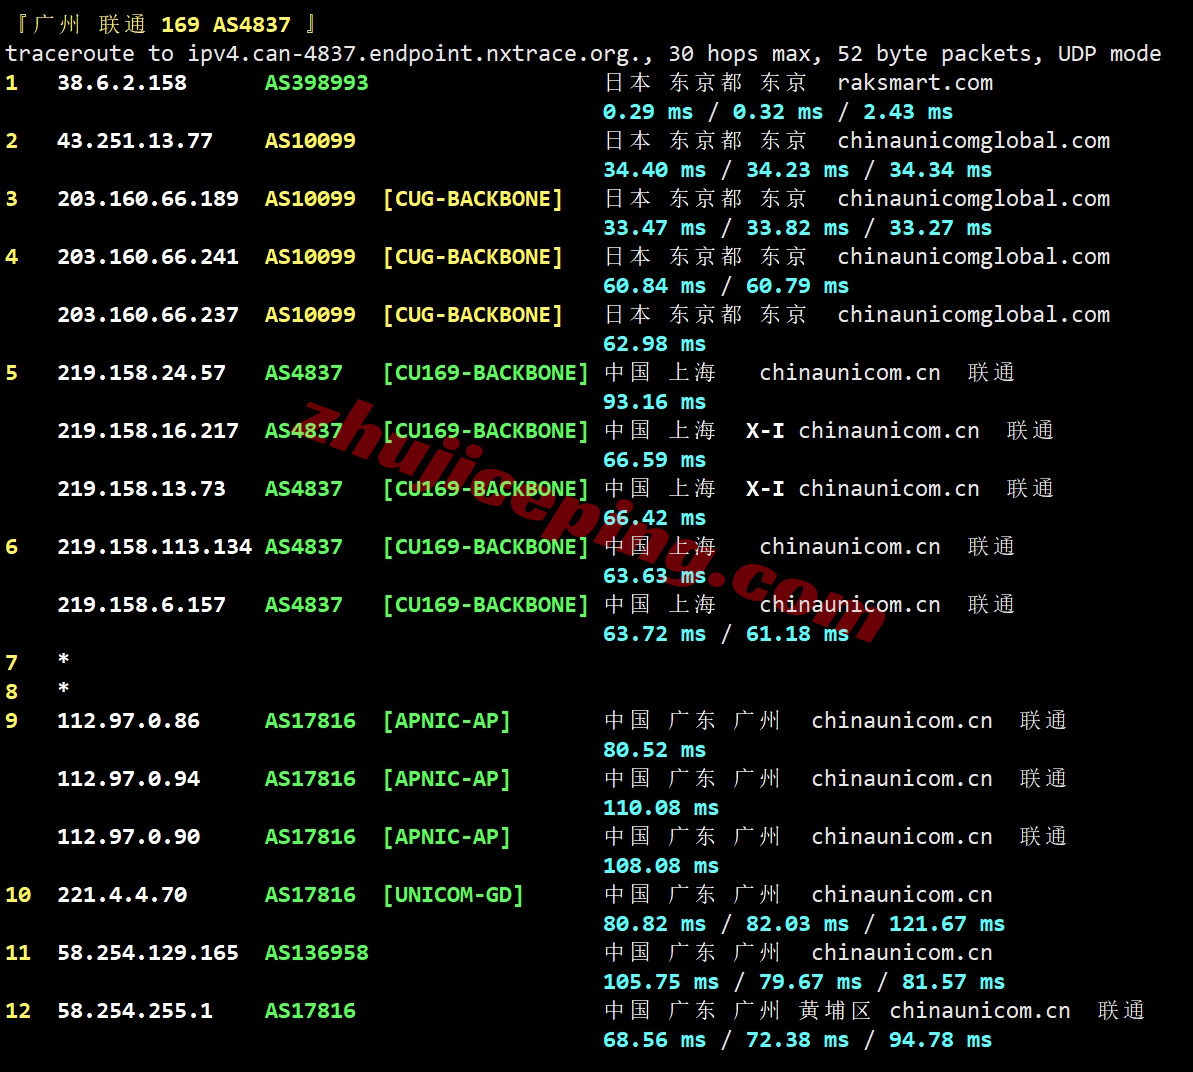Click IP 112.97.0.94

coord(129,779)
